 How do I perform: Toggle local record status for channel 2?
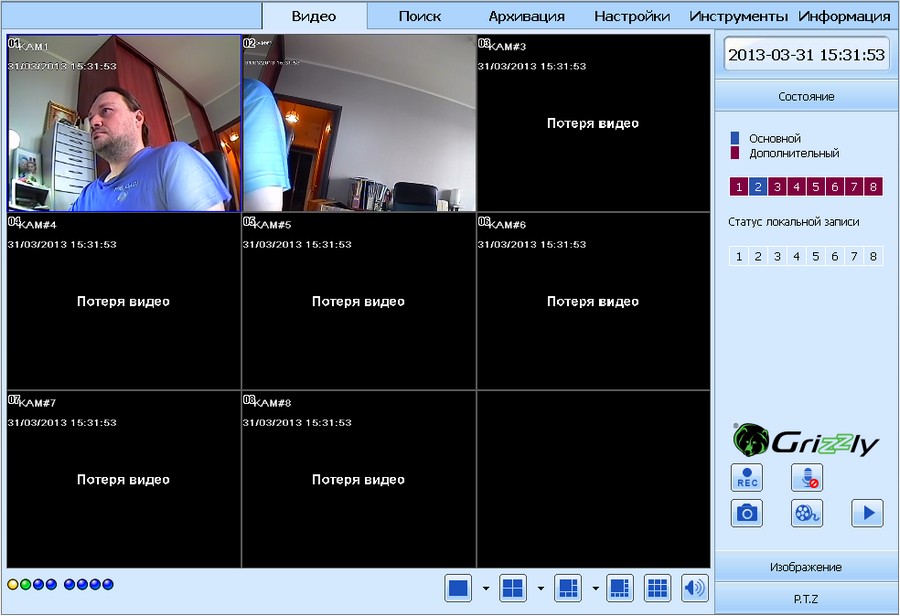758,256
